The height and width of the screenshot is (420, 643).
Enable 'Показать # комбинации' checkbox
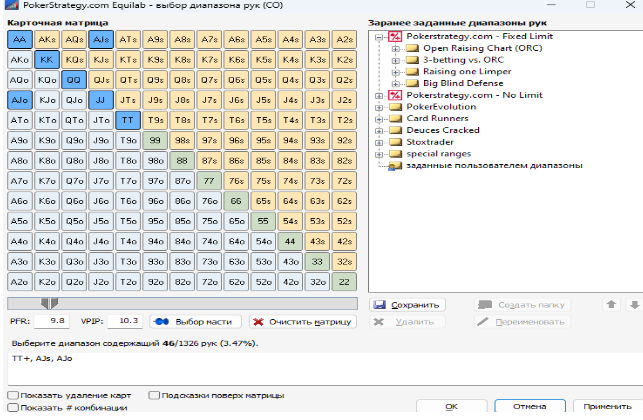point(13,407)
